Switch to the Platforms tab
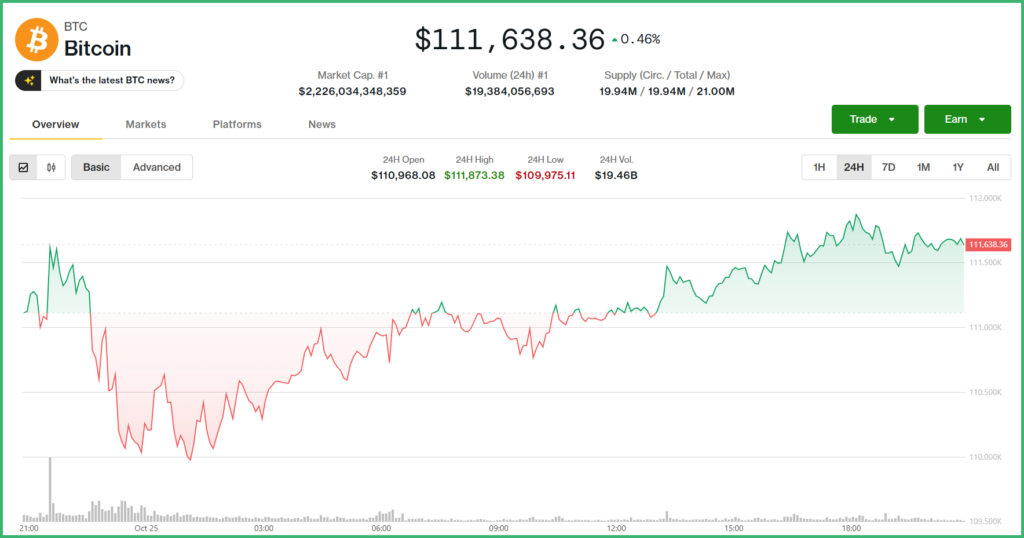 [237, 124]
